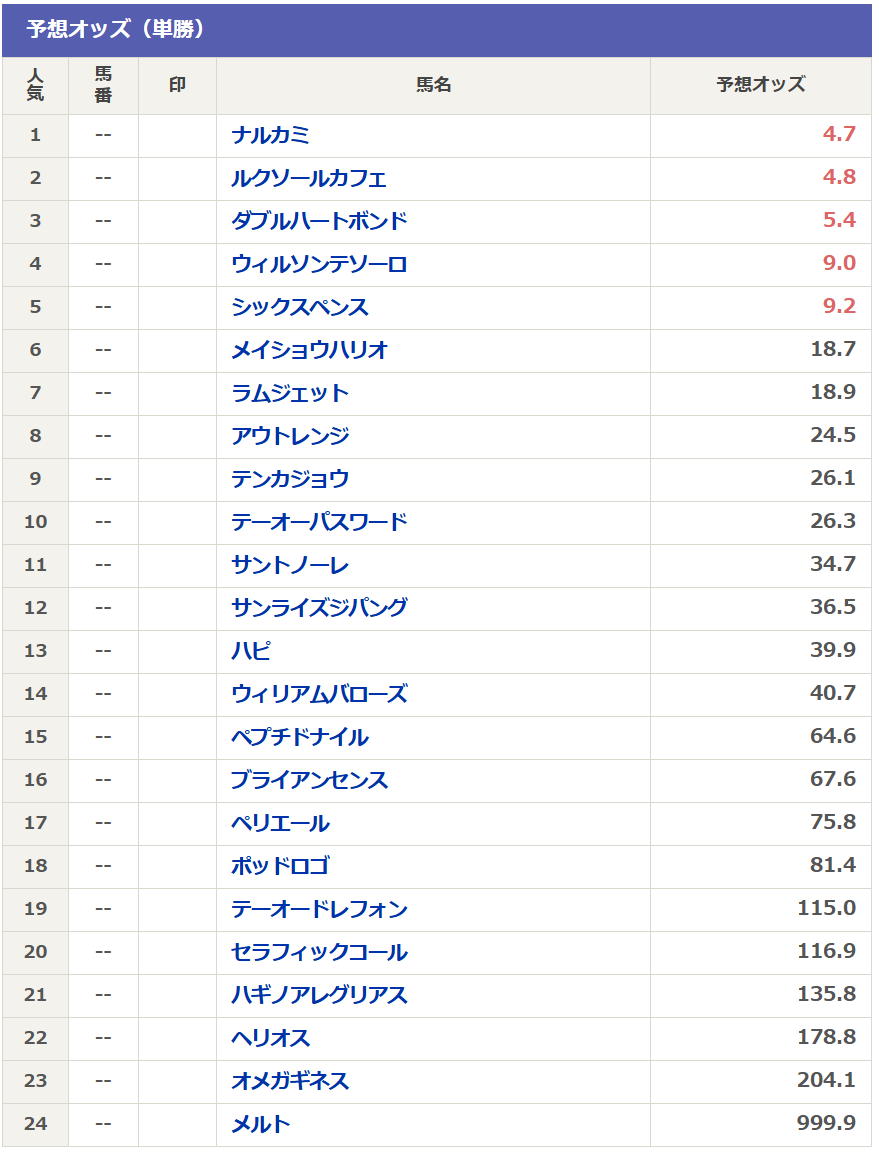This screenshot has width=879, height=1156.
Task: Click the メイショウハリオ name link
Action: pos(309,350)
